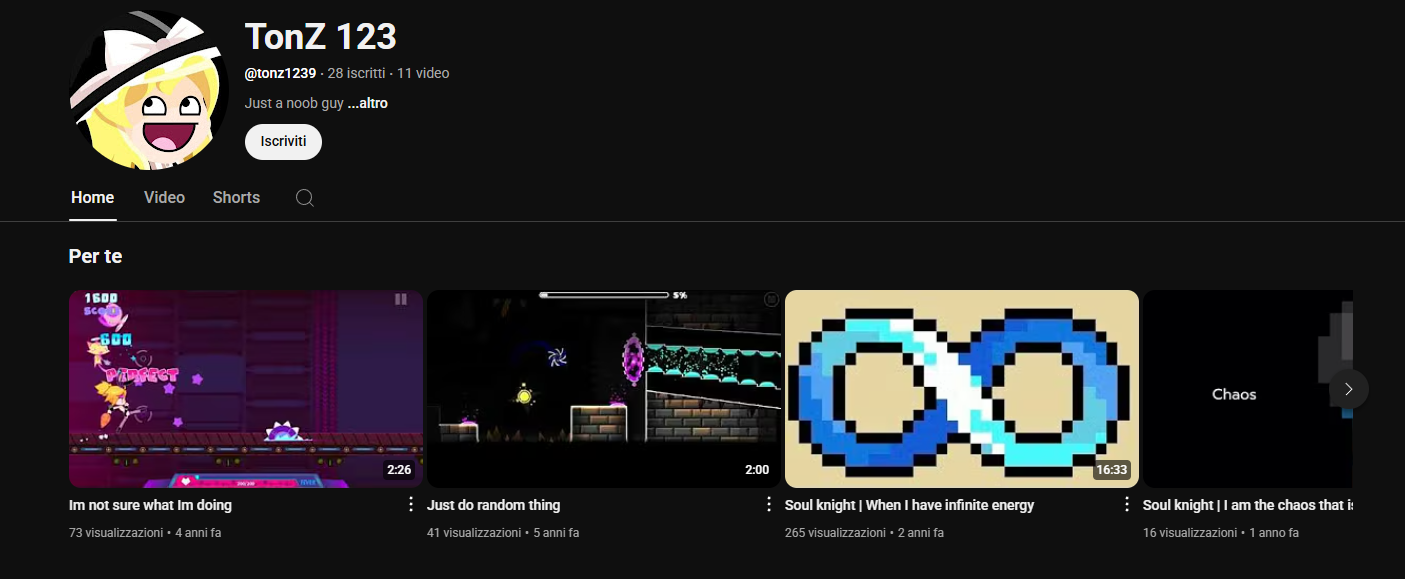Play the blue infinity symbol thumbnail

coord(961,388)
